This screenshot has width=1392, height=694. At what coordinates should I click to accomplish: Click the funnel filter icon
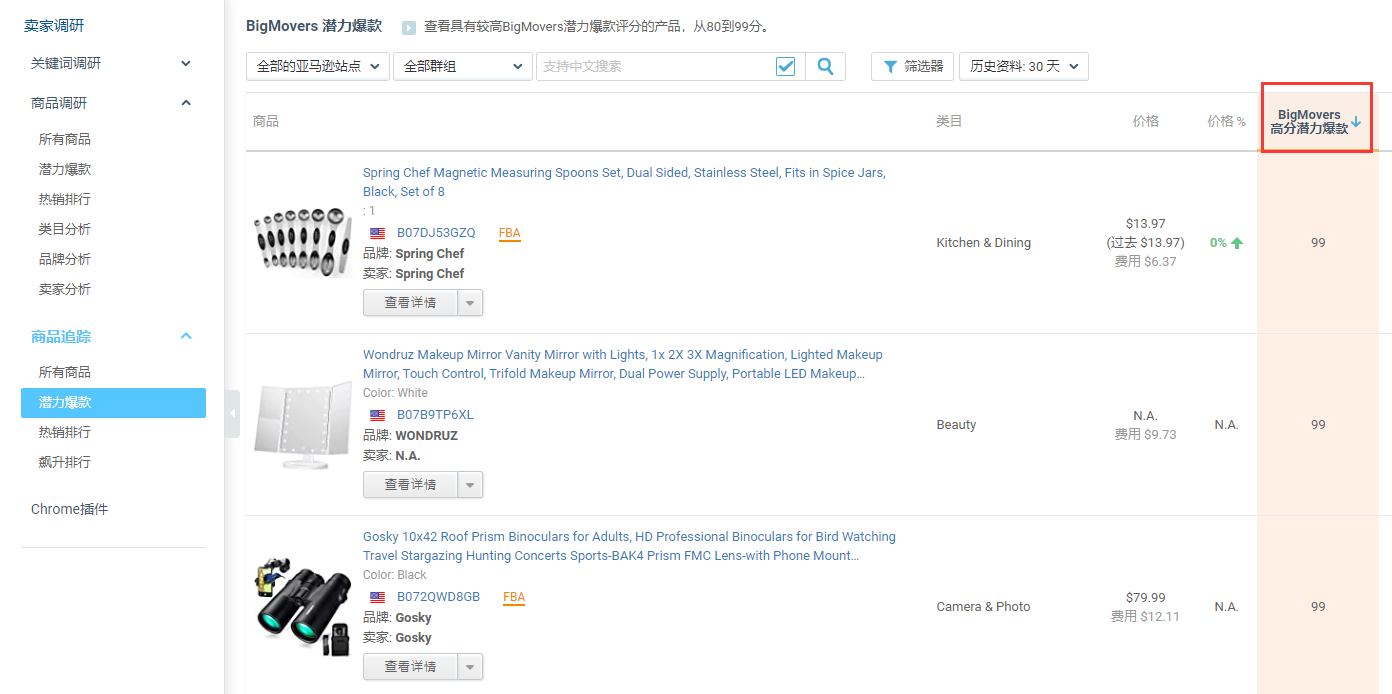890,66
